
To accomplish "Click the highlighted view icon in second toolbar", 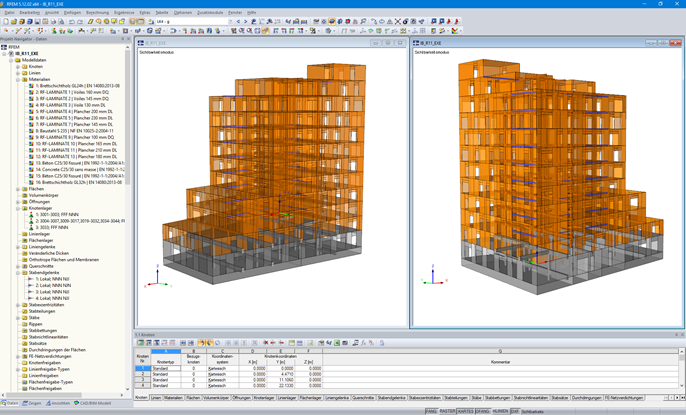I will (265, 31).
